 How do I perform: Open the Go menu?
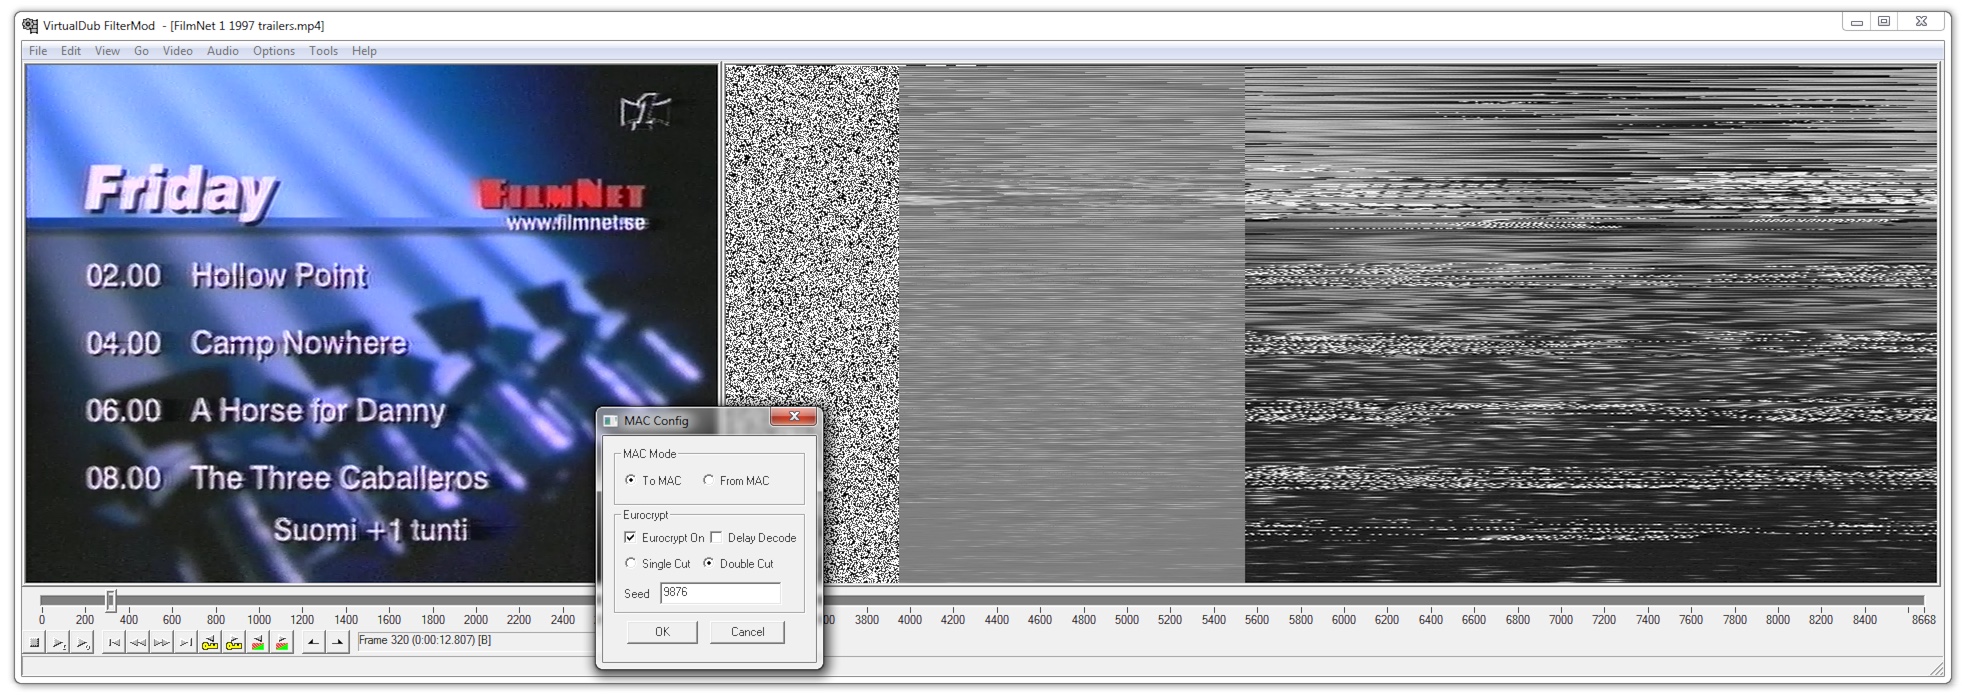coord(141,51)
